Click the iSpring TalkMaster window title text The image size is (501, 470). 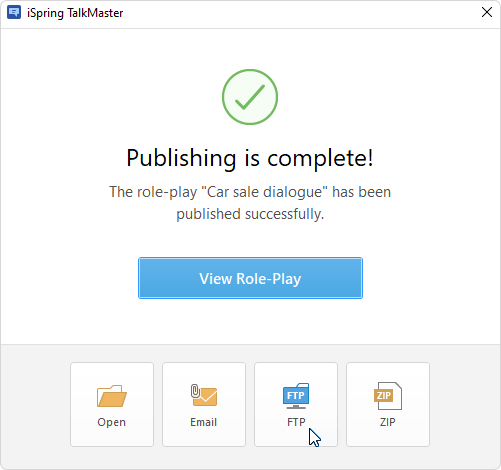(x=75, y=13)
